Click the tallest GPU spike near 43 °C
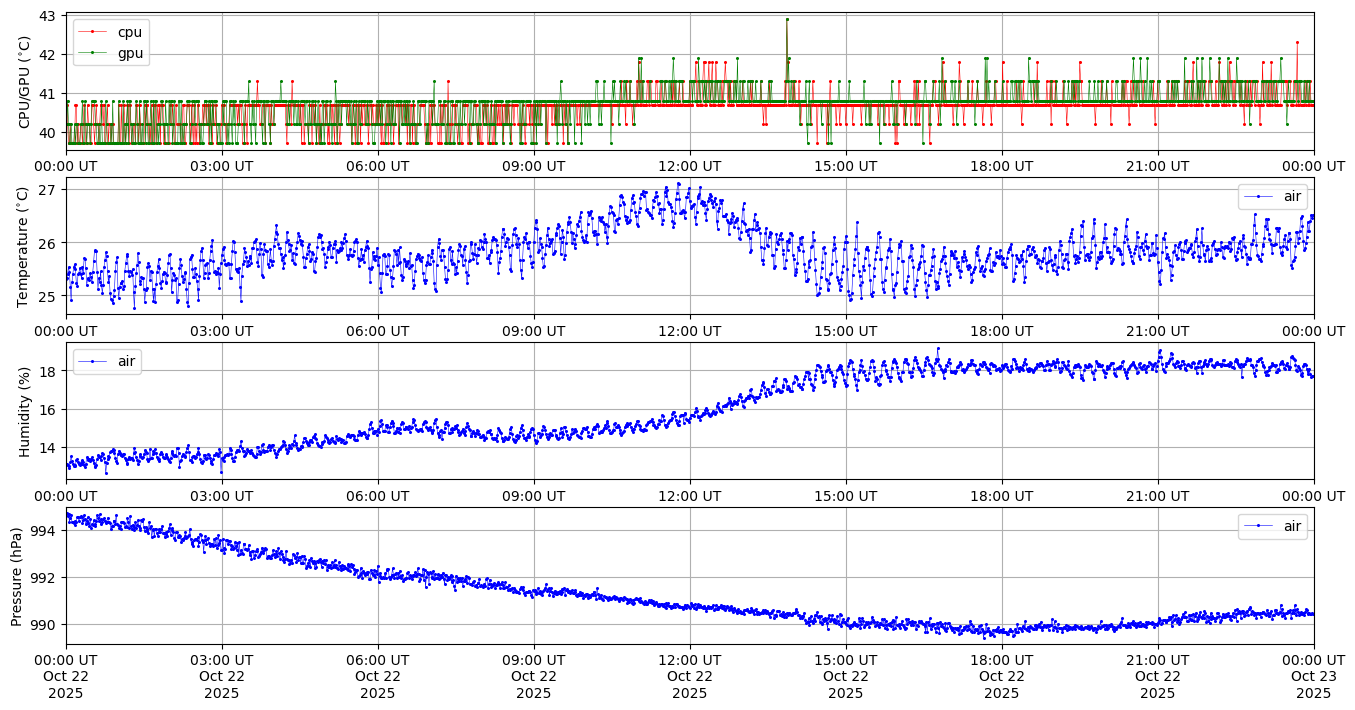The width and height of the screenshot is (1355, 710). coord(787,19)
